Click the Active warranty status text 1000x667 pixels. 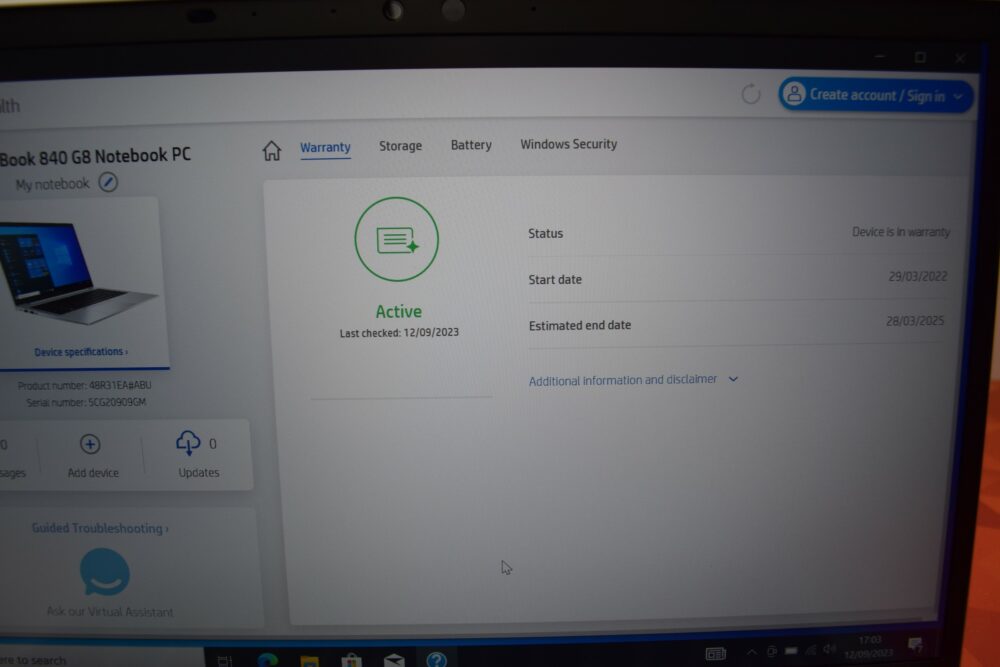click(399, 311)
